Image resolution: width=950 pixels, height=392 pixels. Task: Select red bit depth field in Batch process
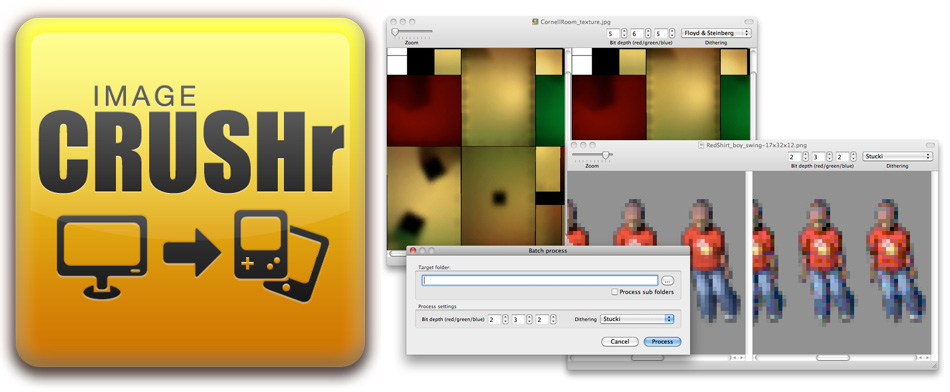pos(494,319)
